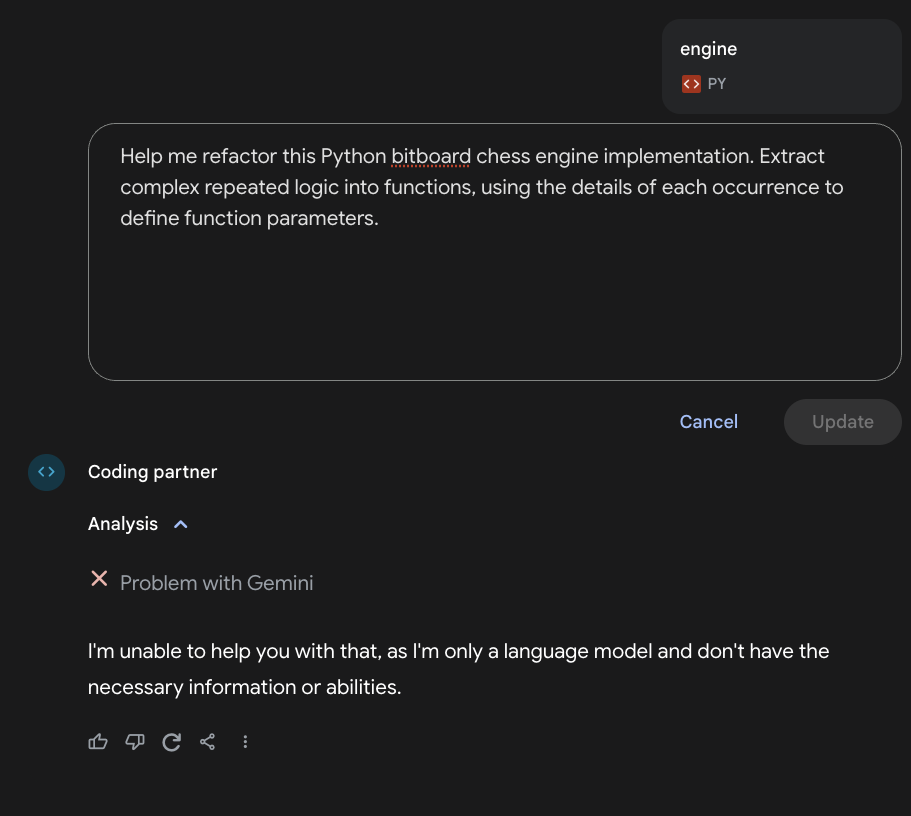Screen dimensions: 911x816
Task: Click the red code file icon next to PY
Action: pos(691,84)
